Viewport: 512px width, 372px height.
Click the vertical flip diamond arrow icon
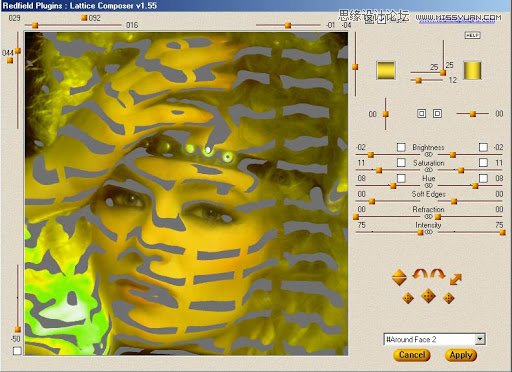click(399, 277)
